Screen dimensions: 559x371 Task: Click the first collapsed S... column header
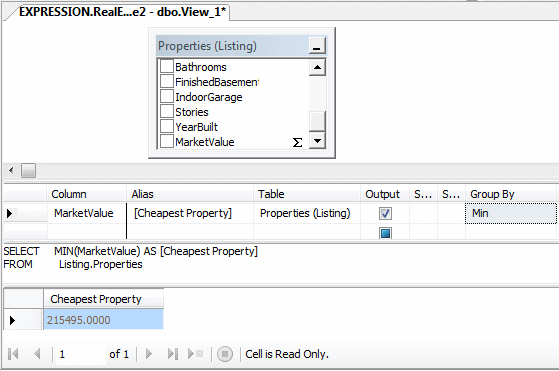click(423, 194)
